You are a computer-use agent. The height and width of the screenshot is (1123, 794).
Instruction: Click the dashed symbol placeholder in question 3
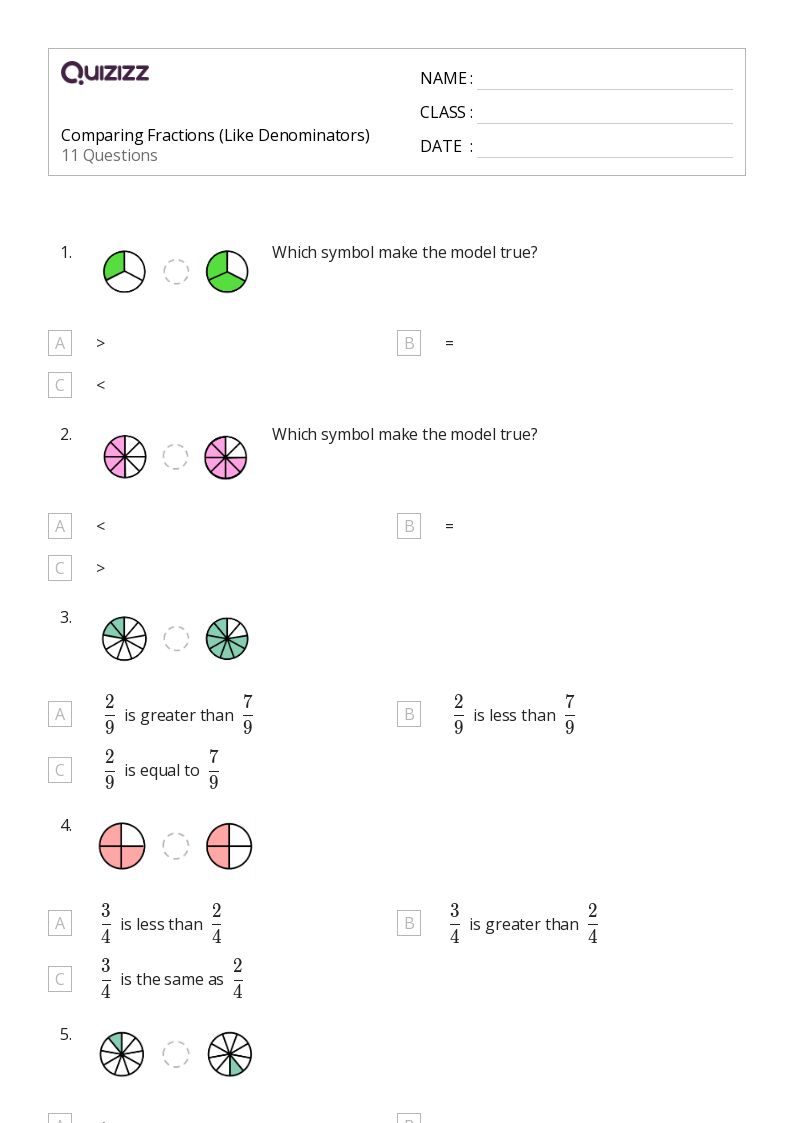point(176,638)
